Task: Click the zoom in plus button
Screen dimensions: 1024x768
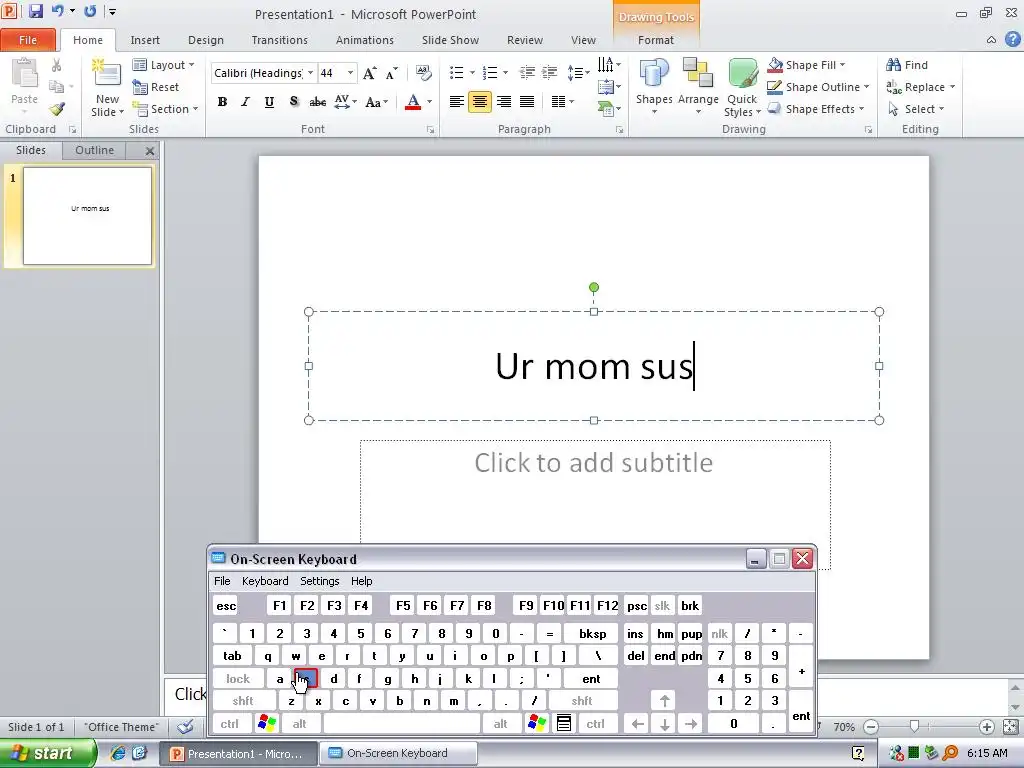Action: (x=986, y=726)
